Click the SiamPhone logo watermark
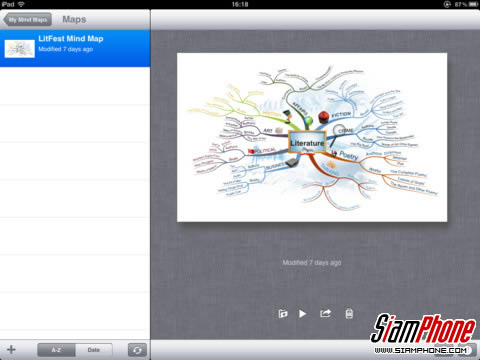This screenshot has width=480, height=360. tap(423, 329)
